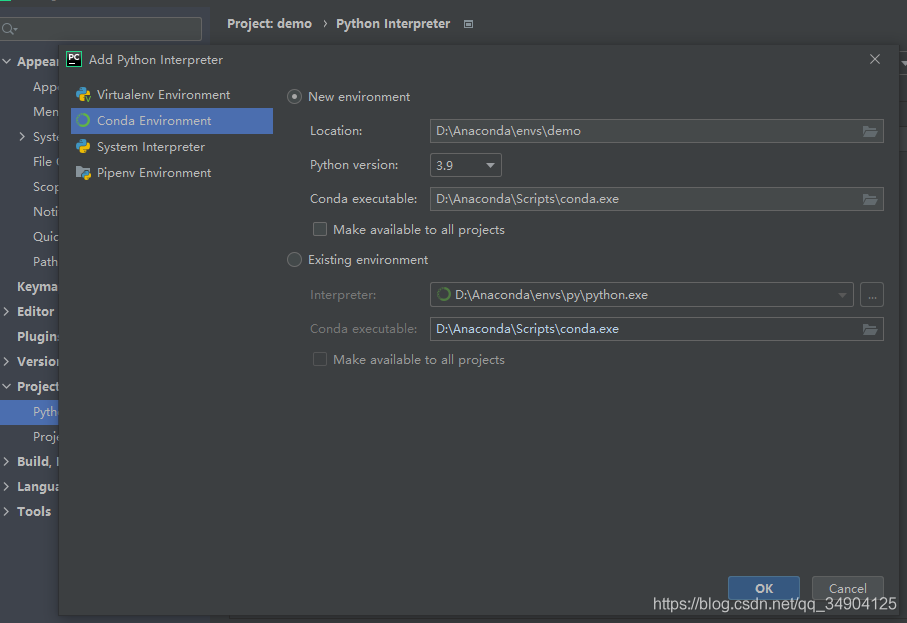
Task: Expand the Editor settings section
Action: pos(8,312)
